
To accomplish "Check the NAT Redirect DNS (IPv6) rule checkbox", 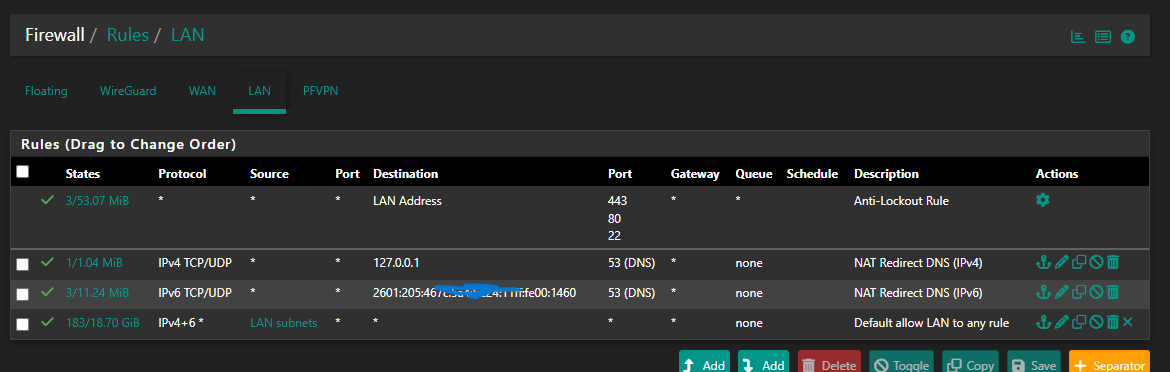I will coord(22,294).
